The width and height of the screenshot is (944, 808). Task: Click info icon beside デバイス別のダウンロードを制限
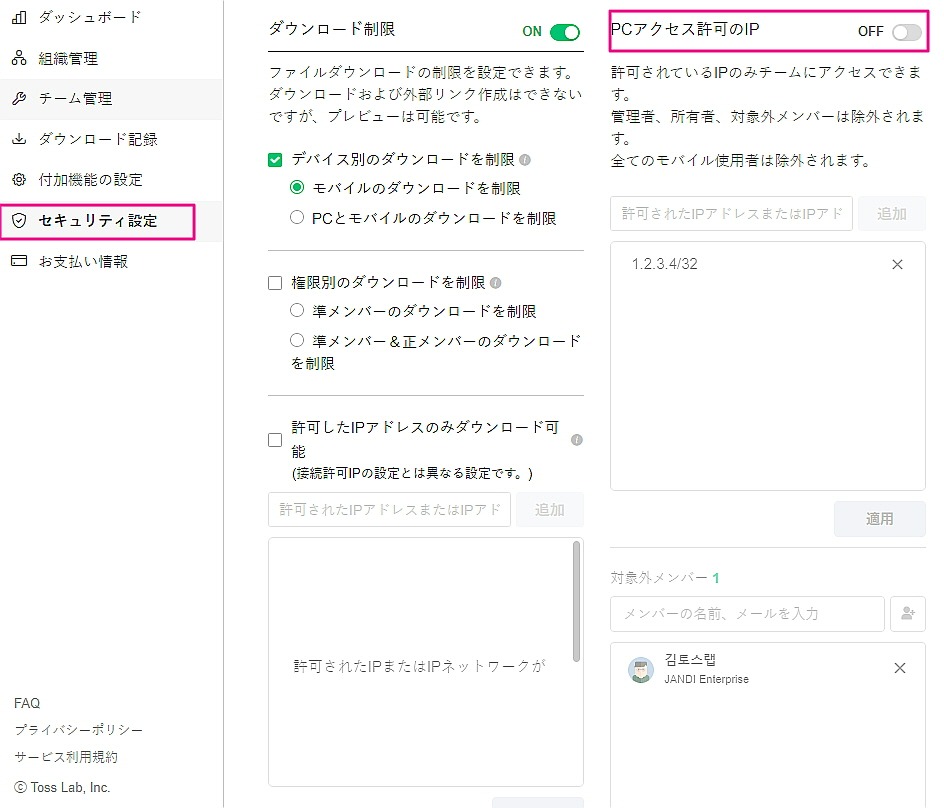pos(525,160)
